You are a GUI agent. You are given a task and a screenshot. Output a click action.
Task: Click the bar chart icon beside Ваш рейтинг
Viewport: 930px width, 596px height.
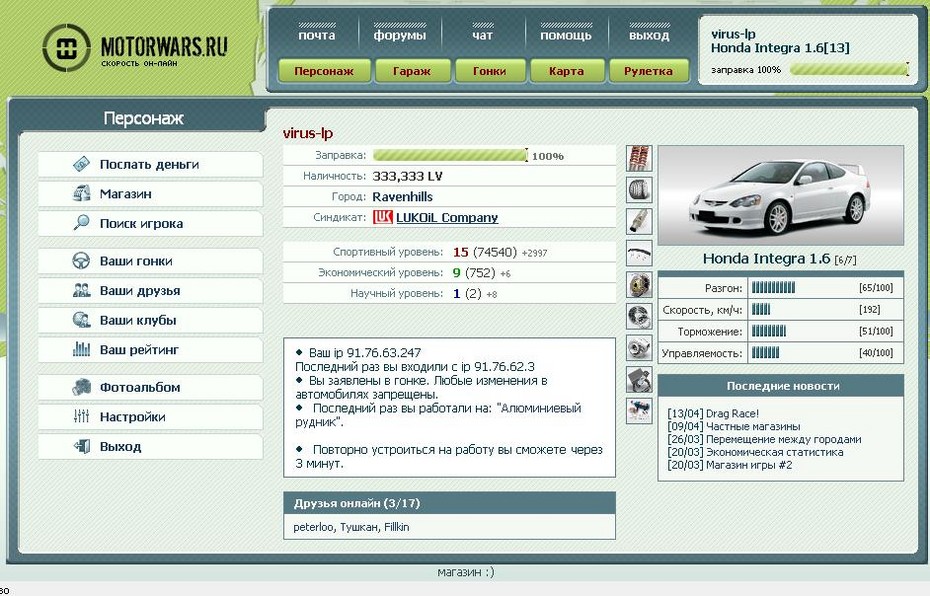click(81, 349)
